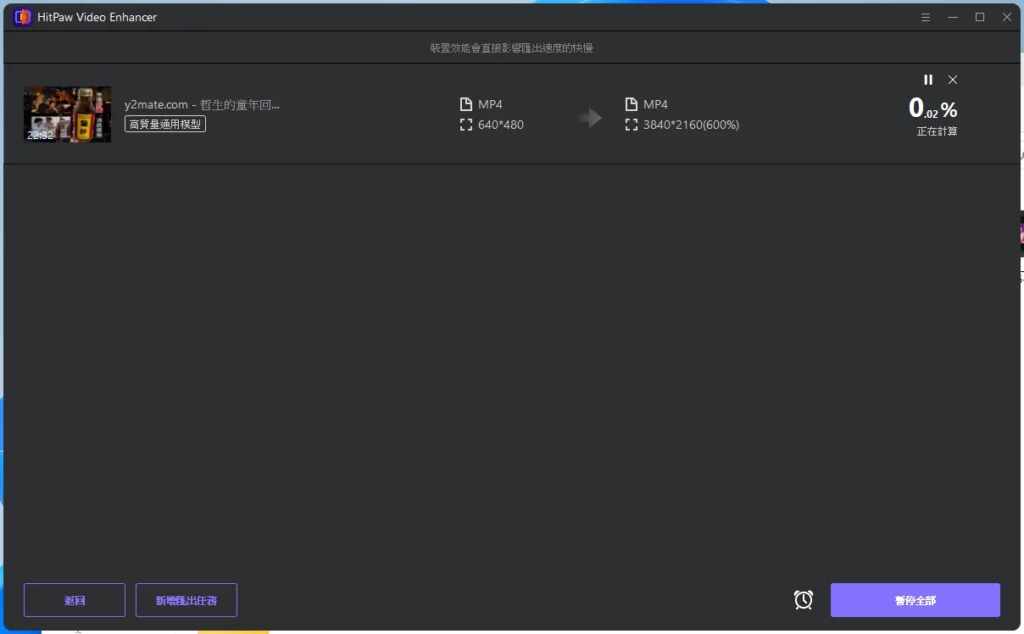
Task: Cancel the y2mate.com video export task
Action: (953, 80)
